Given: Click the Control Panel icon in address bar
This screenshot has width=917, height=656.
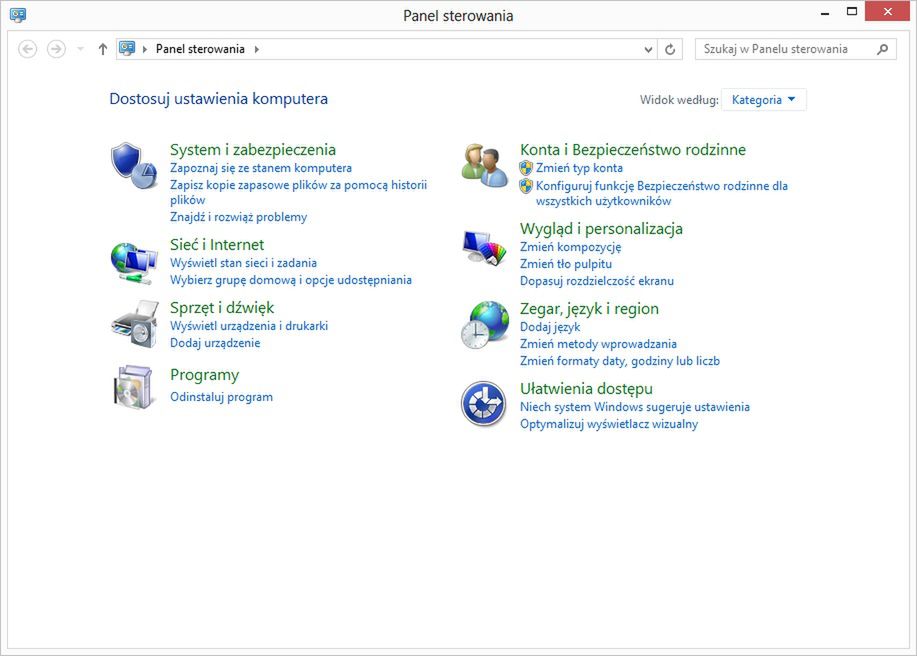Looking at the screenshot, I should tap(127, 49).
